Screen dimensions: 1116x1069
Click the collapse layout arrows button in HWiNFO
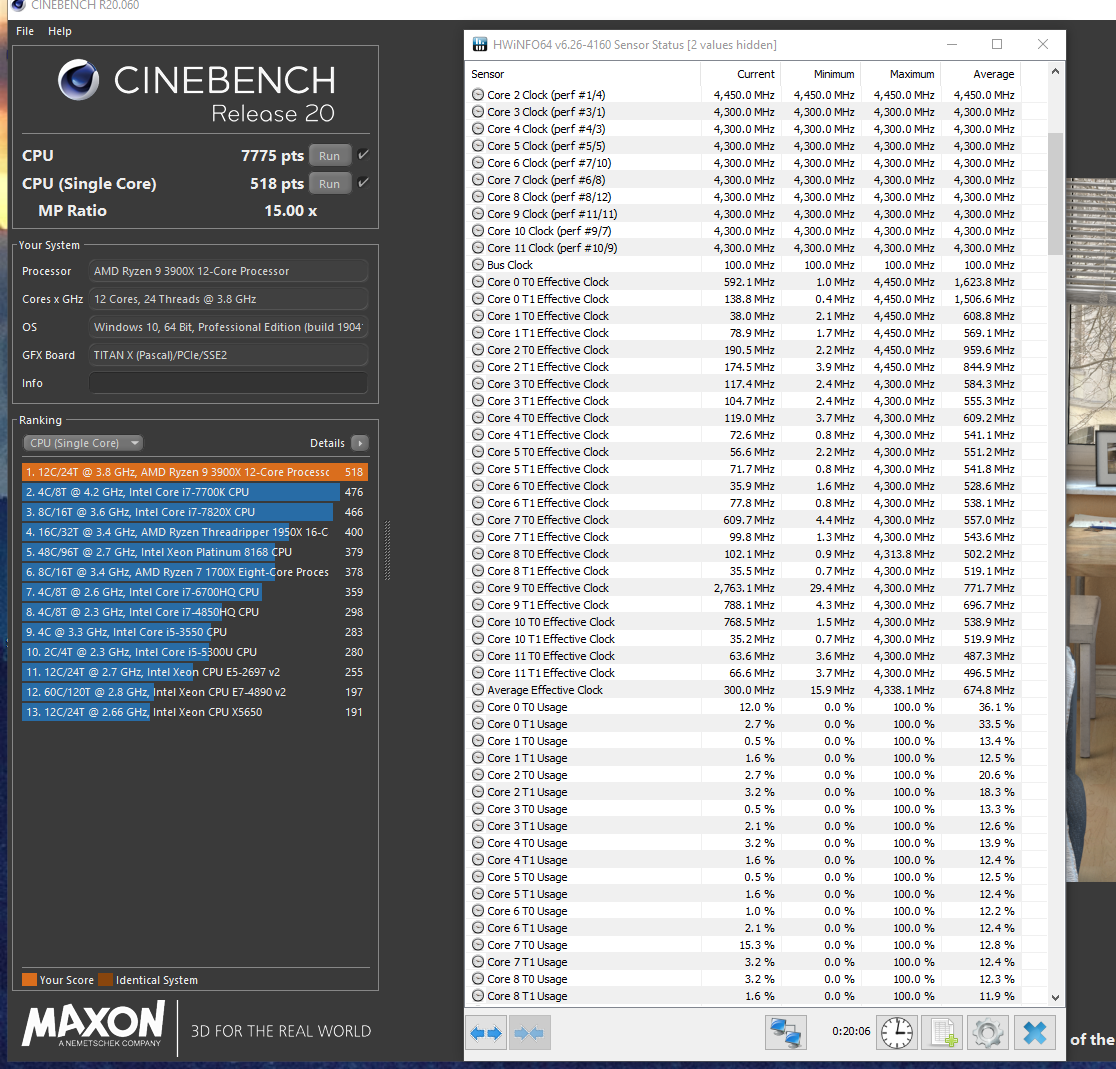(528, 1033)
